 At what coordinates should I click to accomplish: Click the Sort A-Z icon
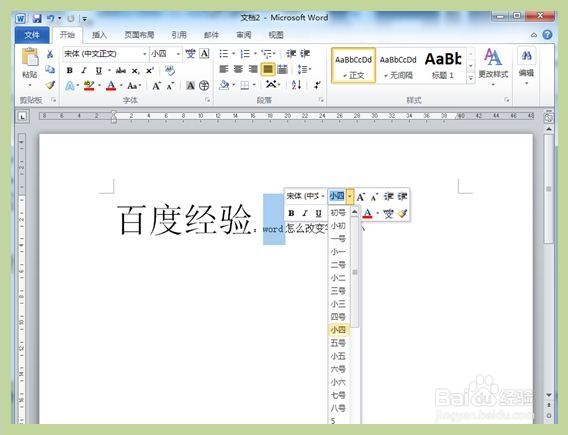(x=296, y=85)
